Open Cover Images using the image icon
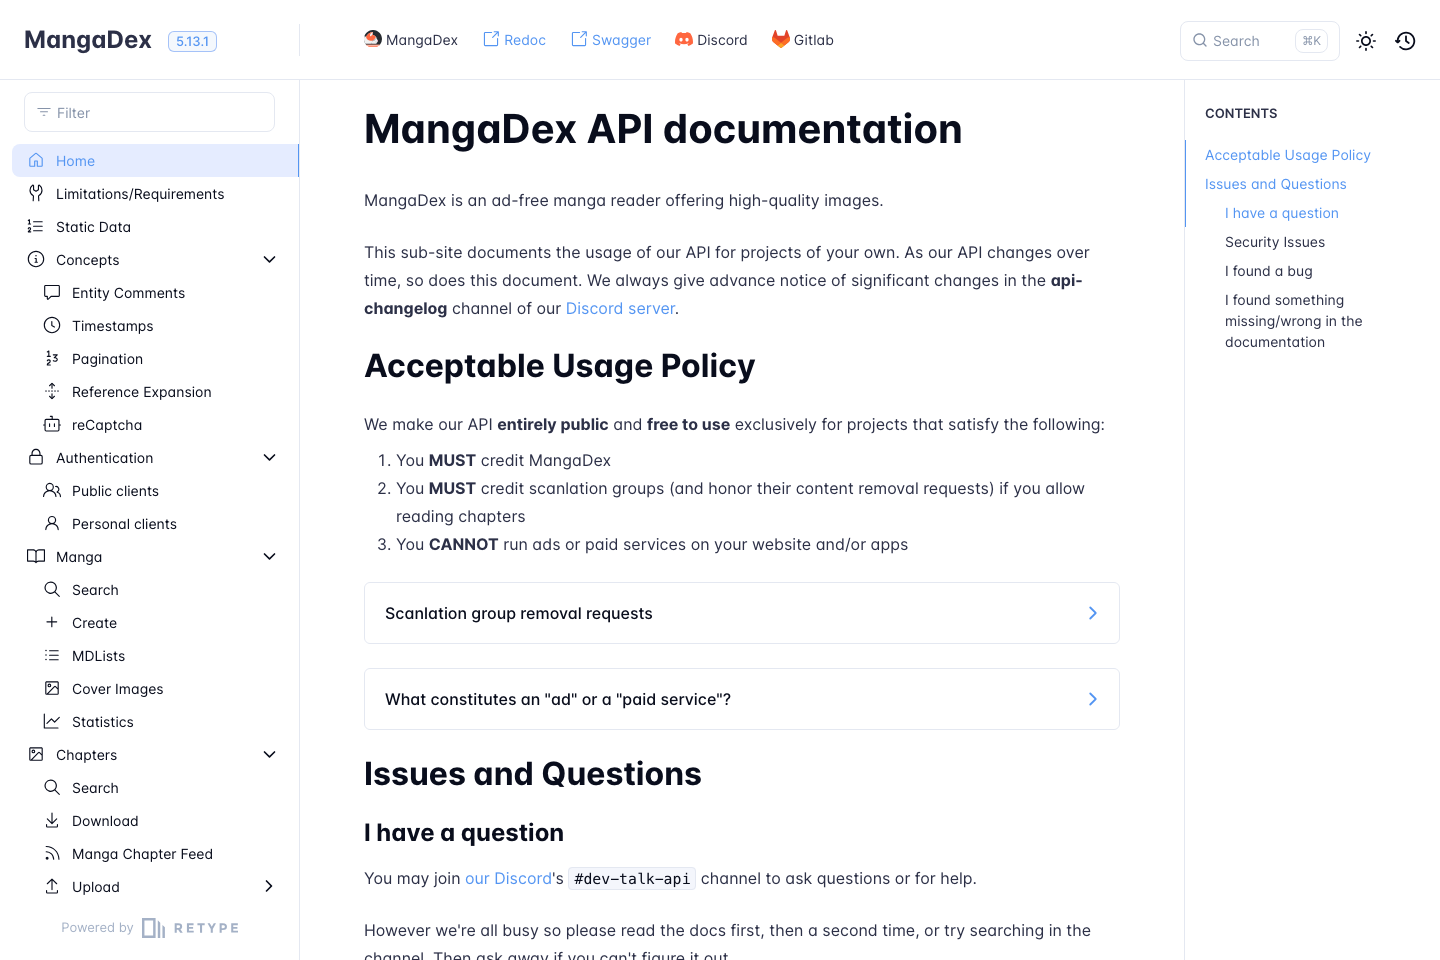Image resolution: width=1440 pixels, height=960 pixels. click(x=52, y=688)
